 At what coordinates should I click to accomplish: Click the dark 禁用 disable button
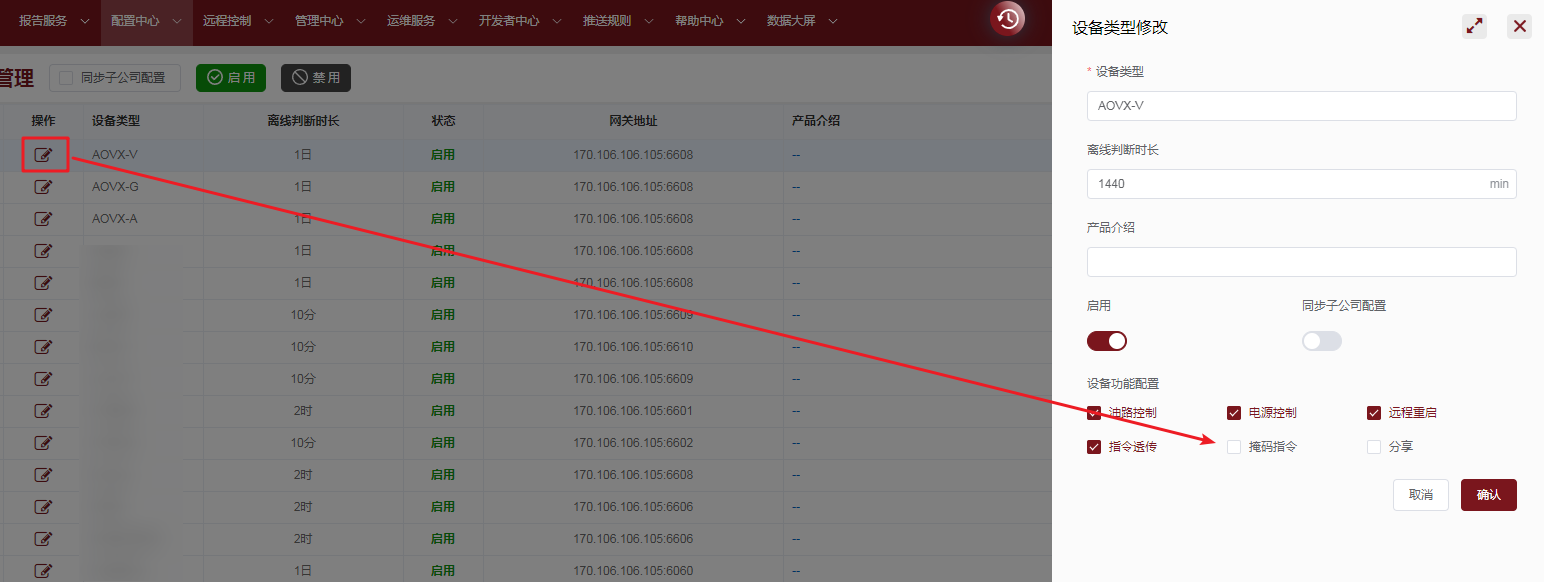(316, 78)
